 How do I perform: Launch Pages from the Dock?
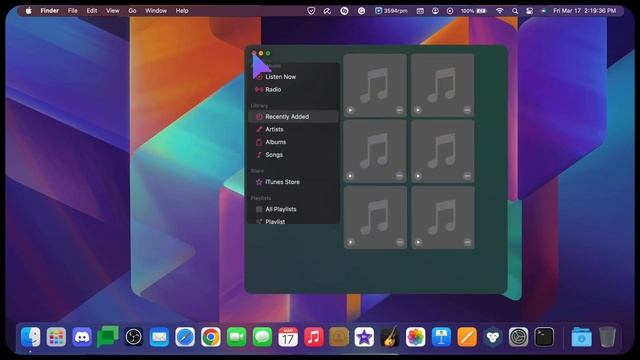467,337
